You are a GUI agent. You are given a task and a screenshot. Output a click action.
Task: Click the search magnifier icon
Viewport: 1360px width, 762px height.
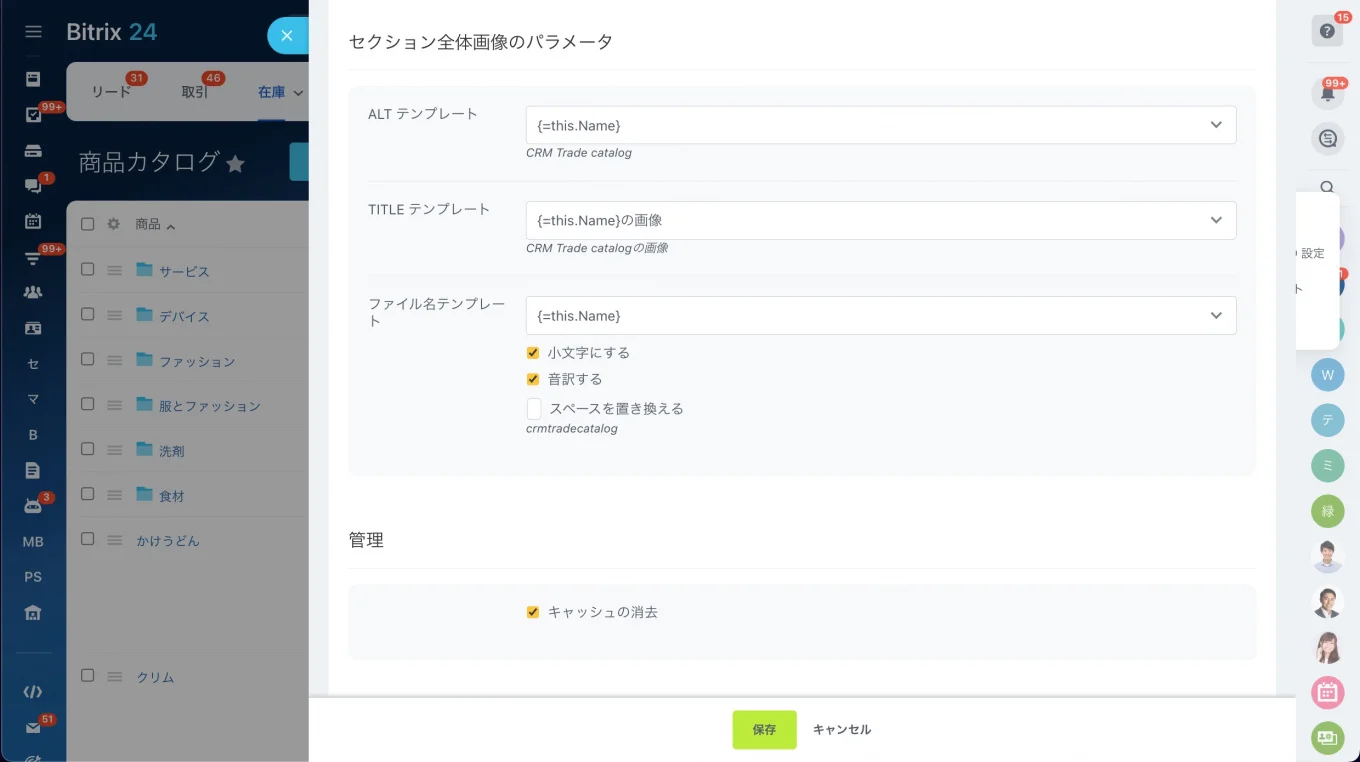[1327, 187]
